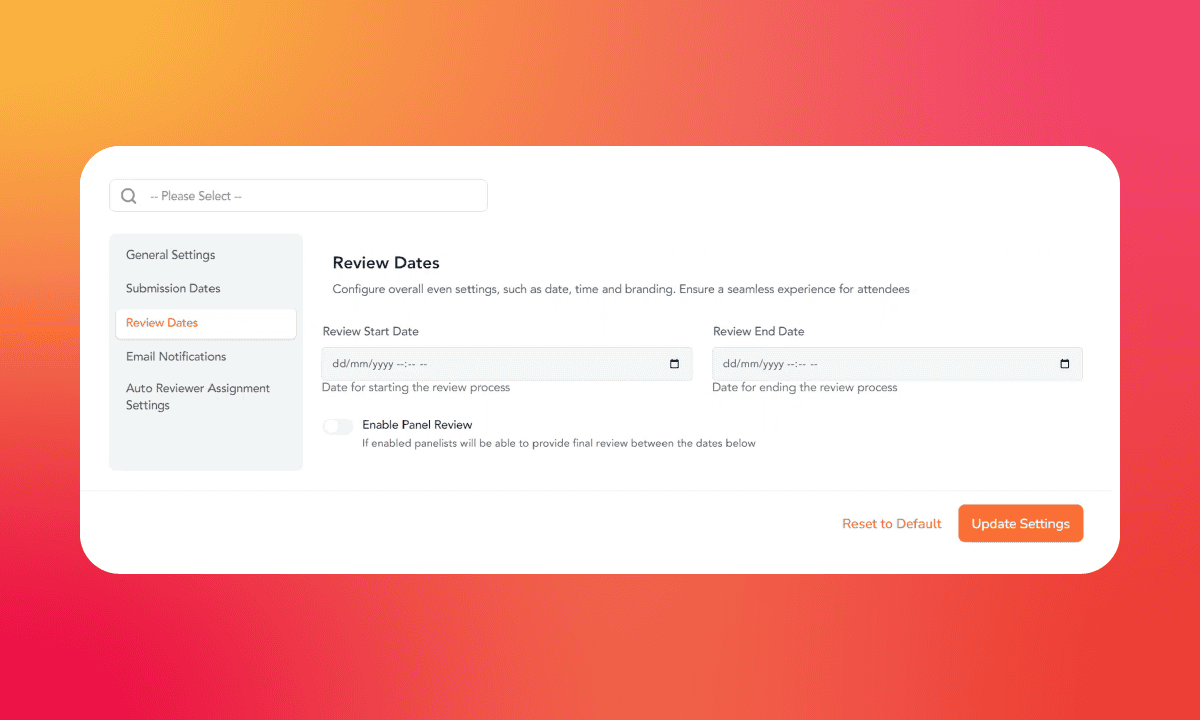Screen dimensions: 1200x720
Task: Open calendar picker for Review Start Date
Action: click(675, 364)
